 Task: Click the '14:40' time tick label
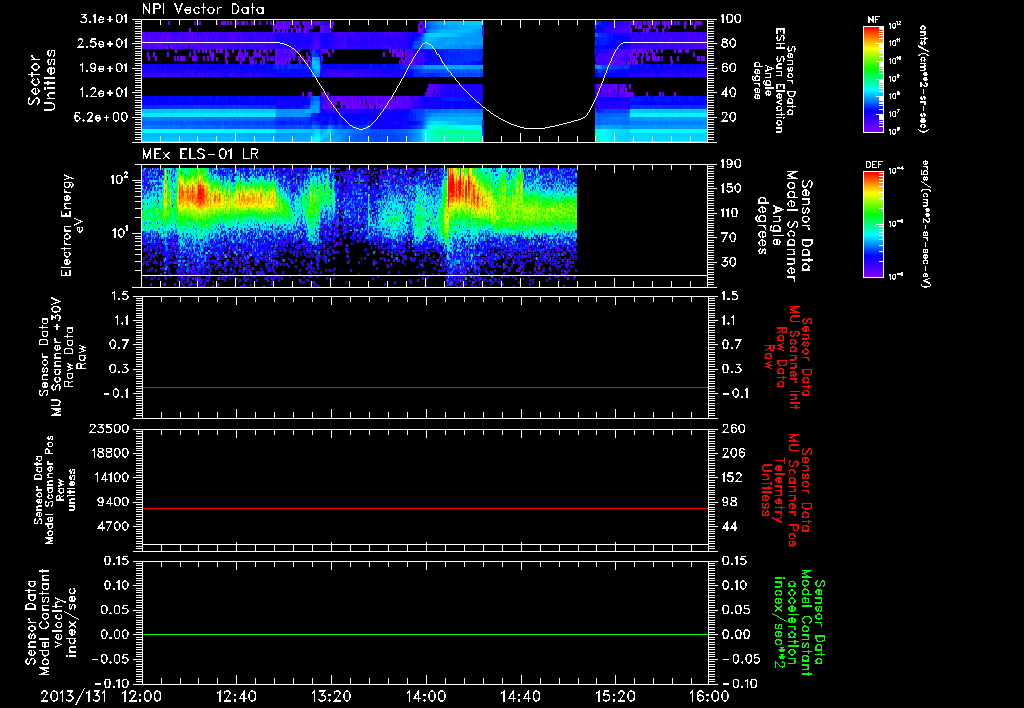pos(520,696)
